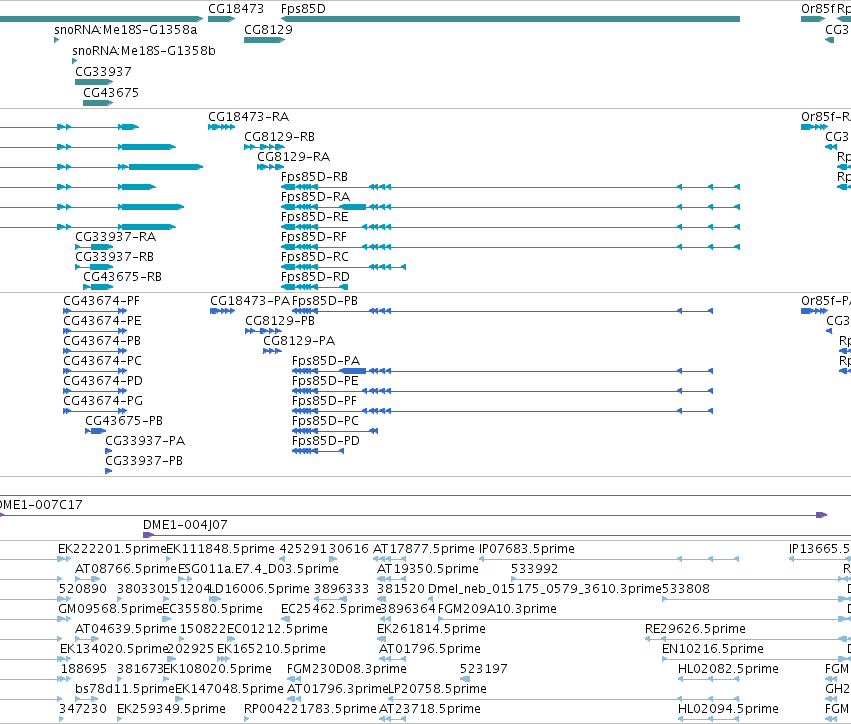
Task: Click EST ESG011a.E7.4_D03.5prime
Action: [258, 569]
